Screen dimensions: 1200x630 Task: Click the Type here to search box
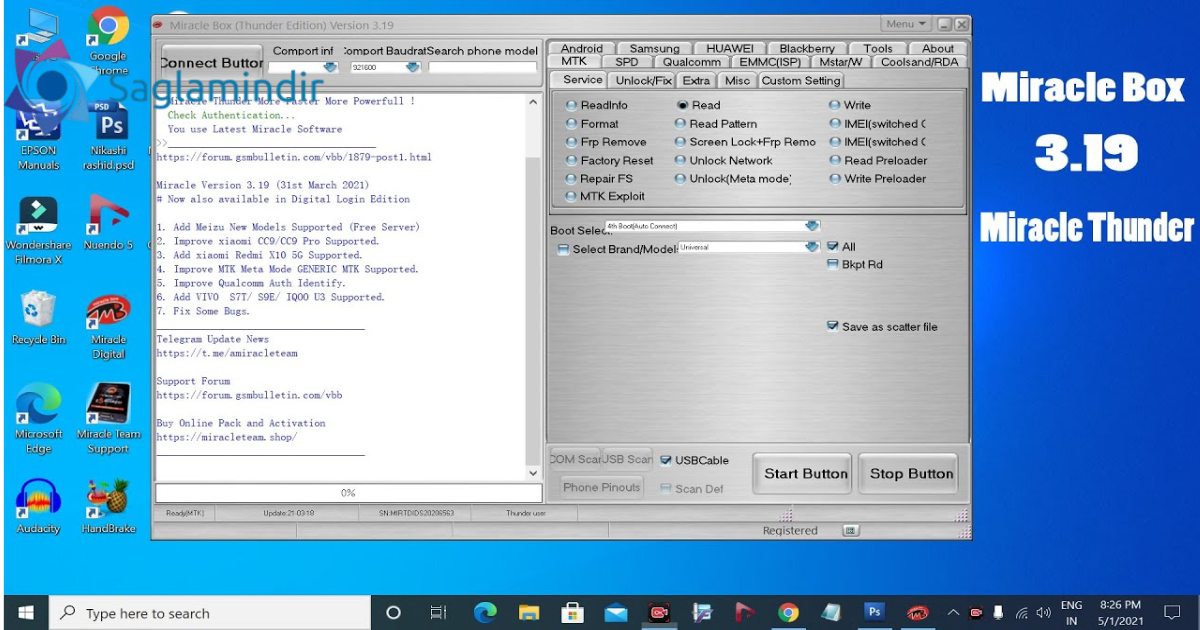click(211, 612)
